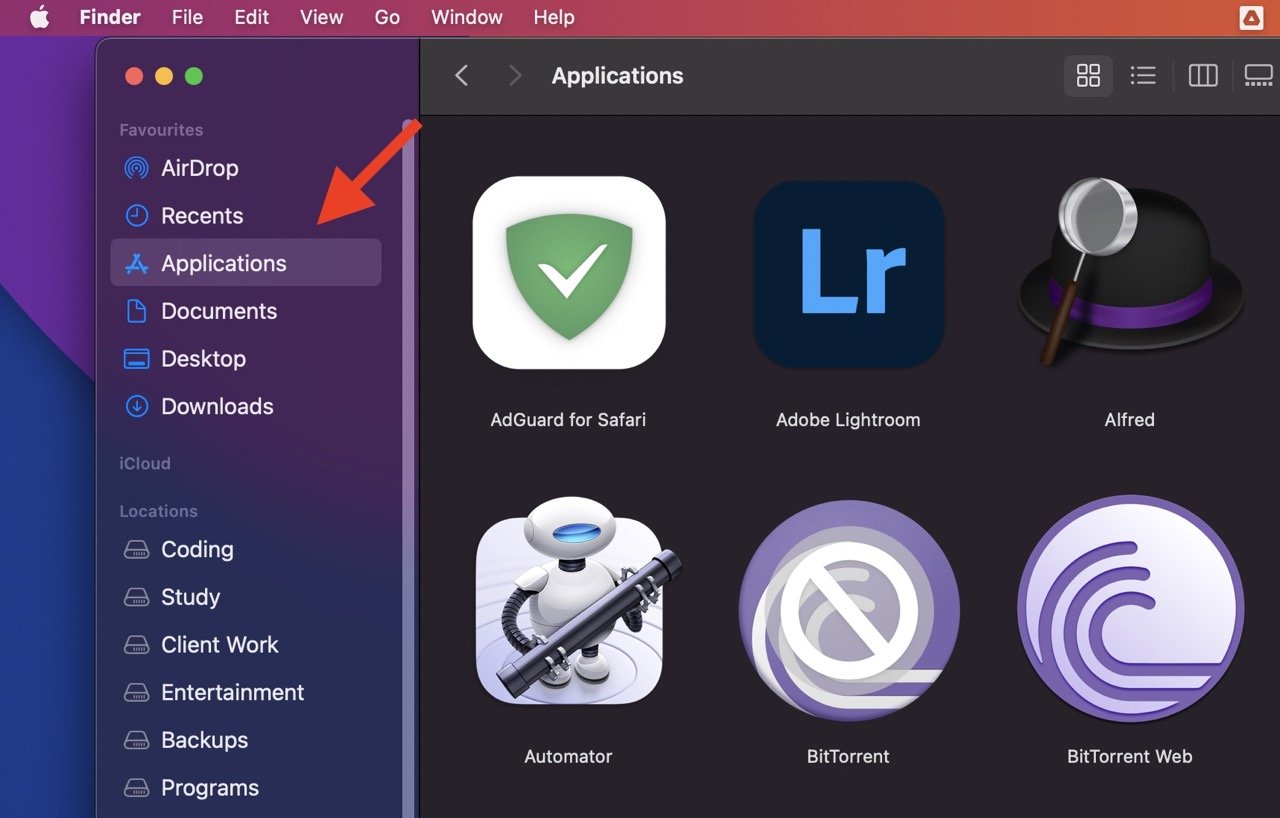Click the Favourites section header
The height and width of the screenshot is (818, 1280).
pyautogui.click(x=161, y=130)
